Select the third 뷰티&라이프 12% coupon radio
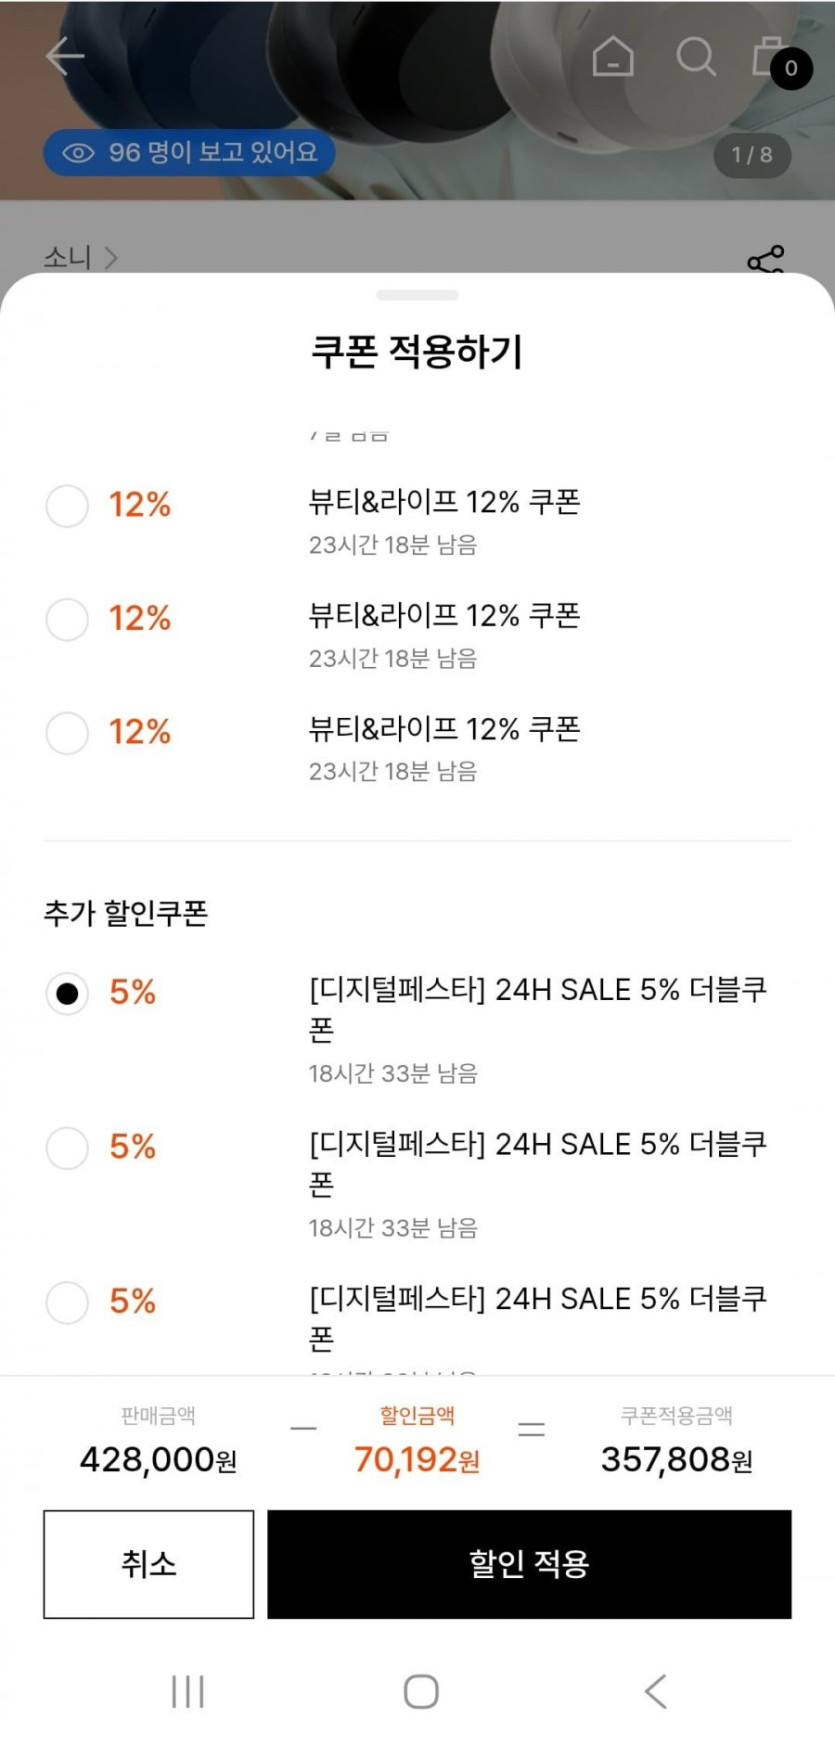This screenshot has height=1745, width=835. pos(67,732)
